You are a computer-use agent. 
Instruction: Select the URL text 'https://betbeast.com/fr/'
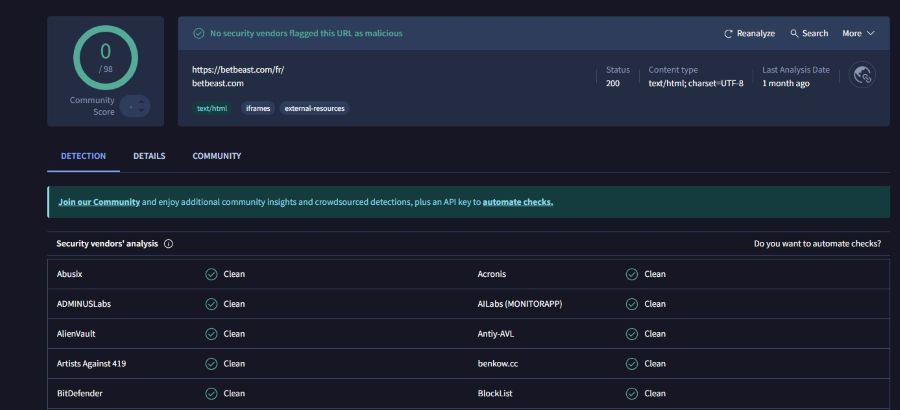238,69
